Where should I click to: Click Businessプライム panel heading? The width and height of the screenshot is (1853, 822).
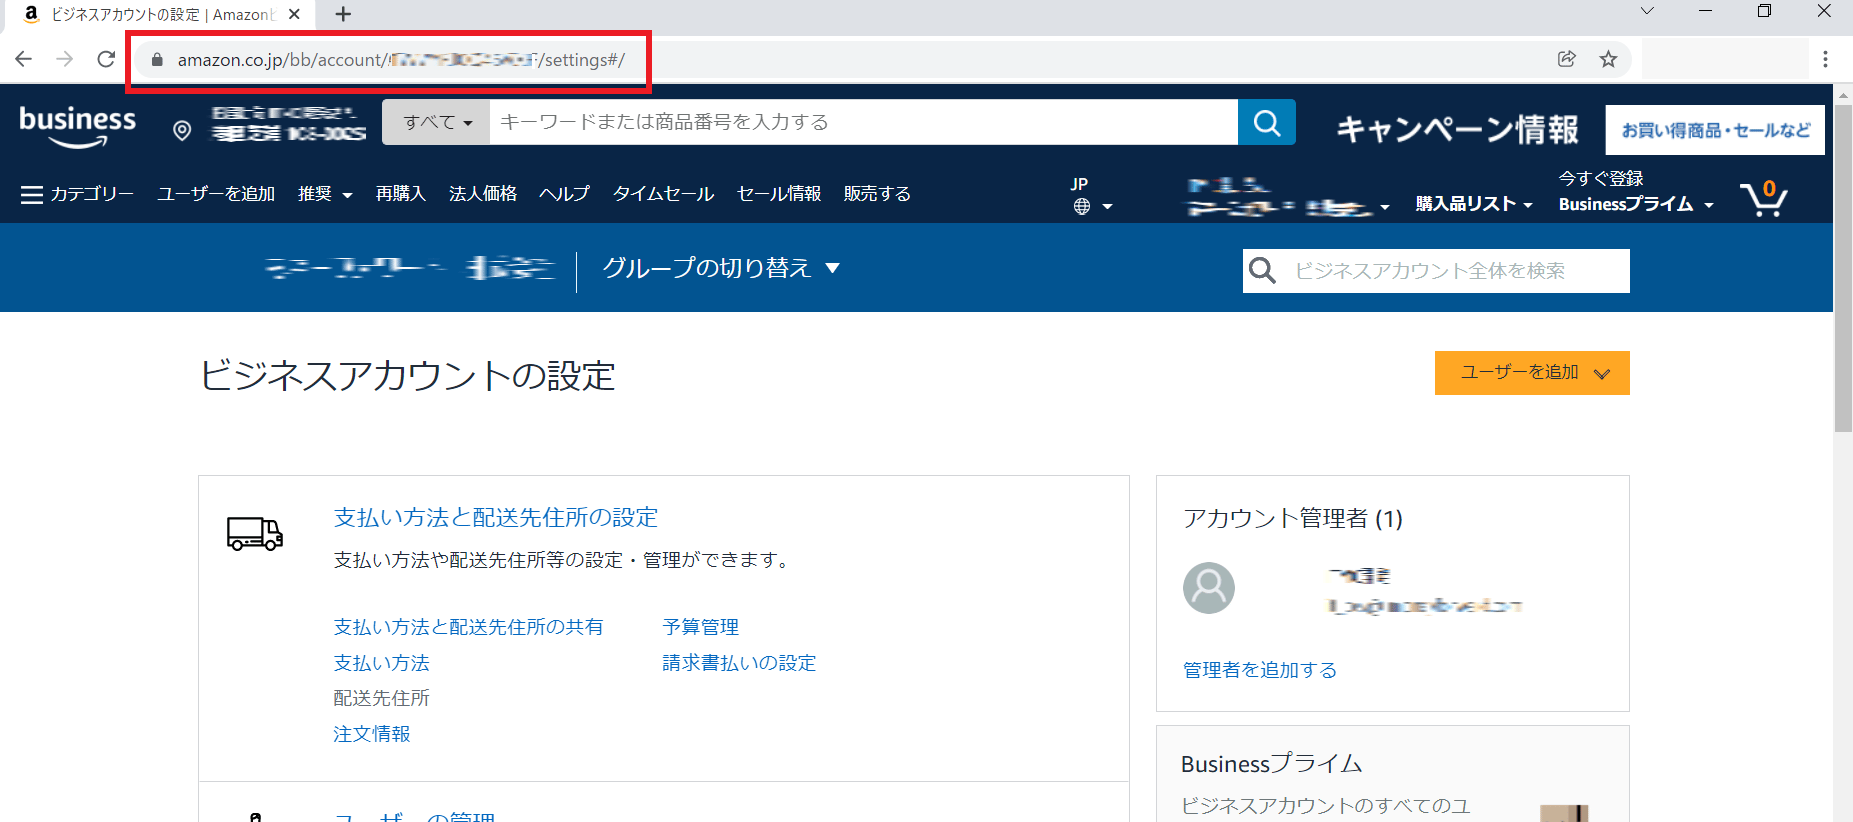click(x=1271, y=764)
